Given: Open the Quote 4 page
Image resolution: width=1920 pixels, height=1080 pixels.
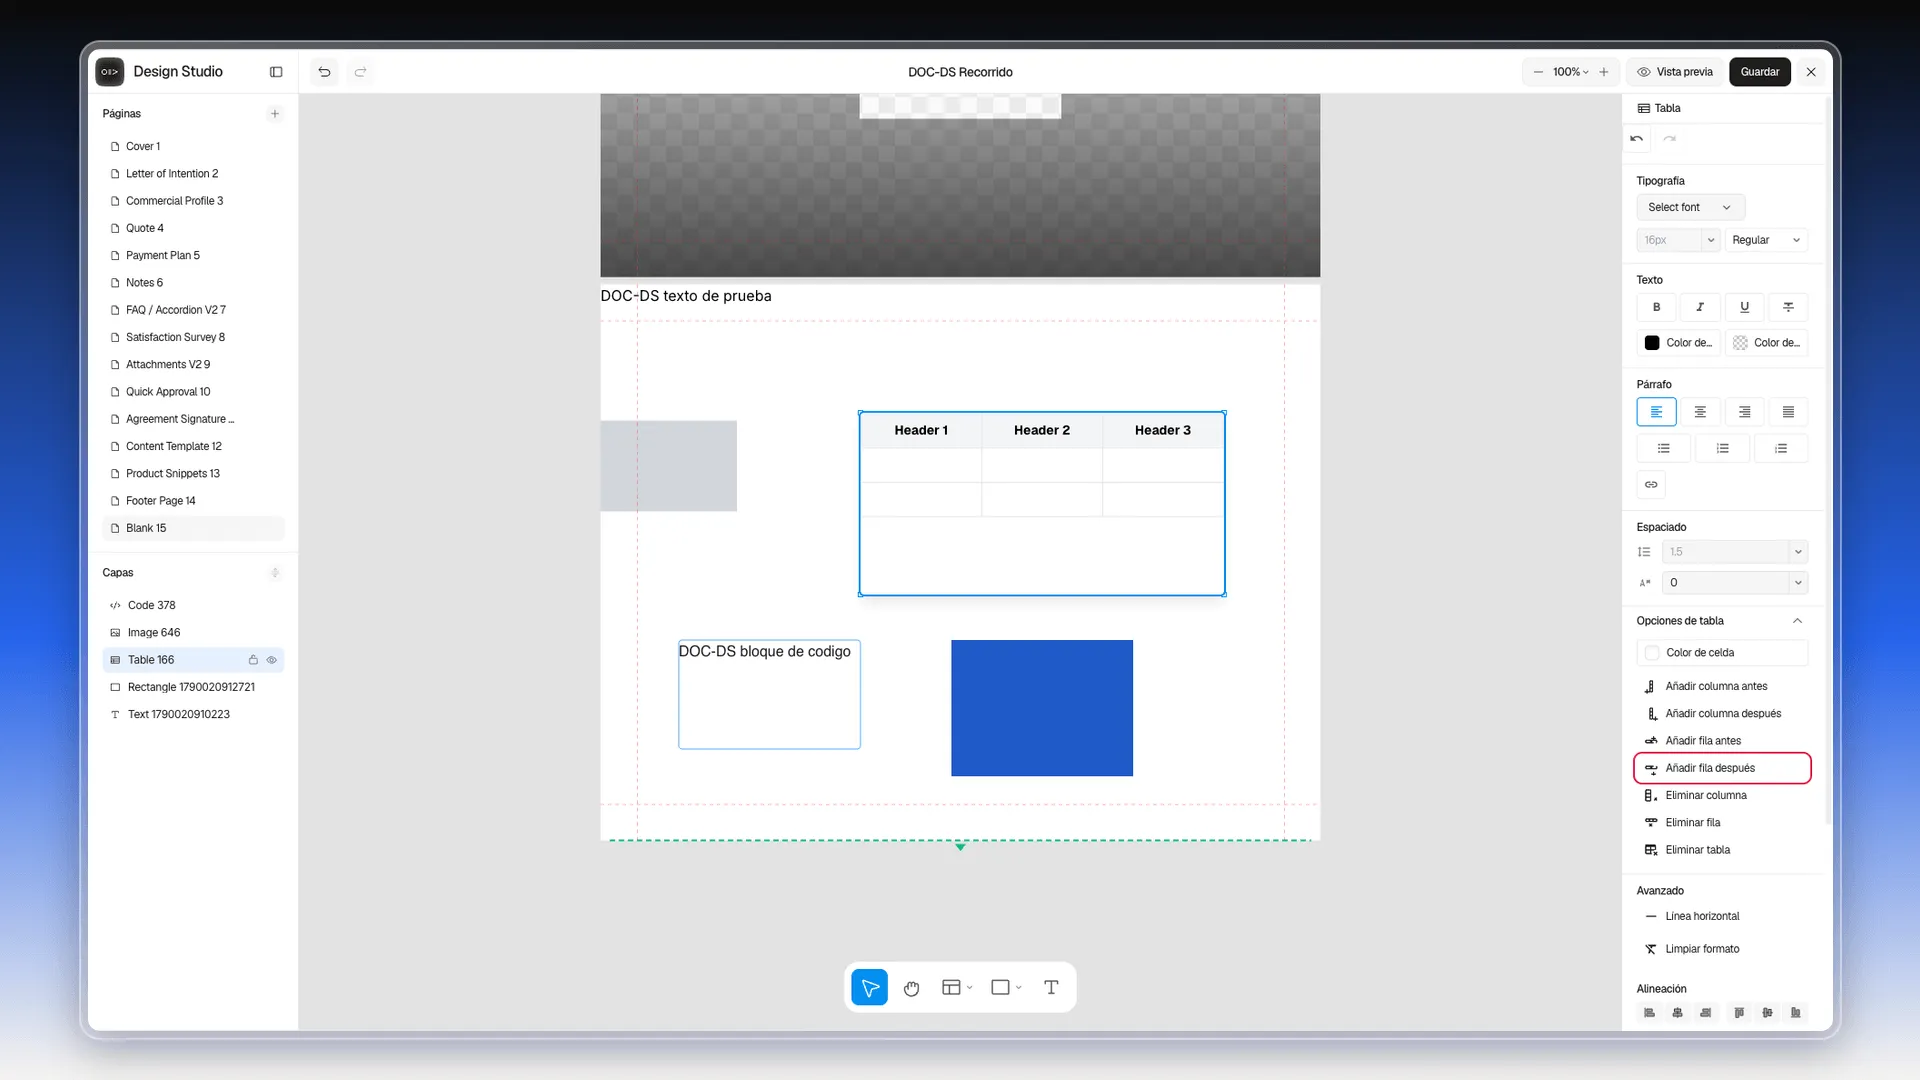Looking at the screenshot, I should point(193,228).
